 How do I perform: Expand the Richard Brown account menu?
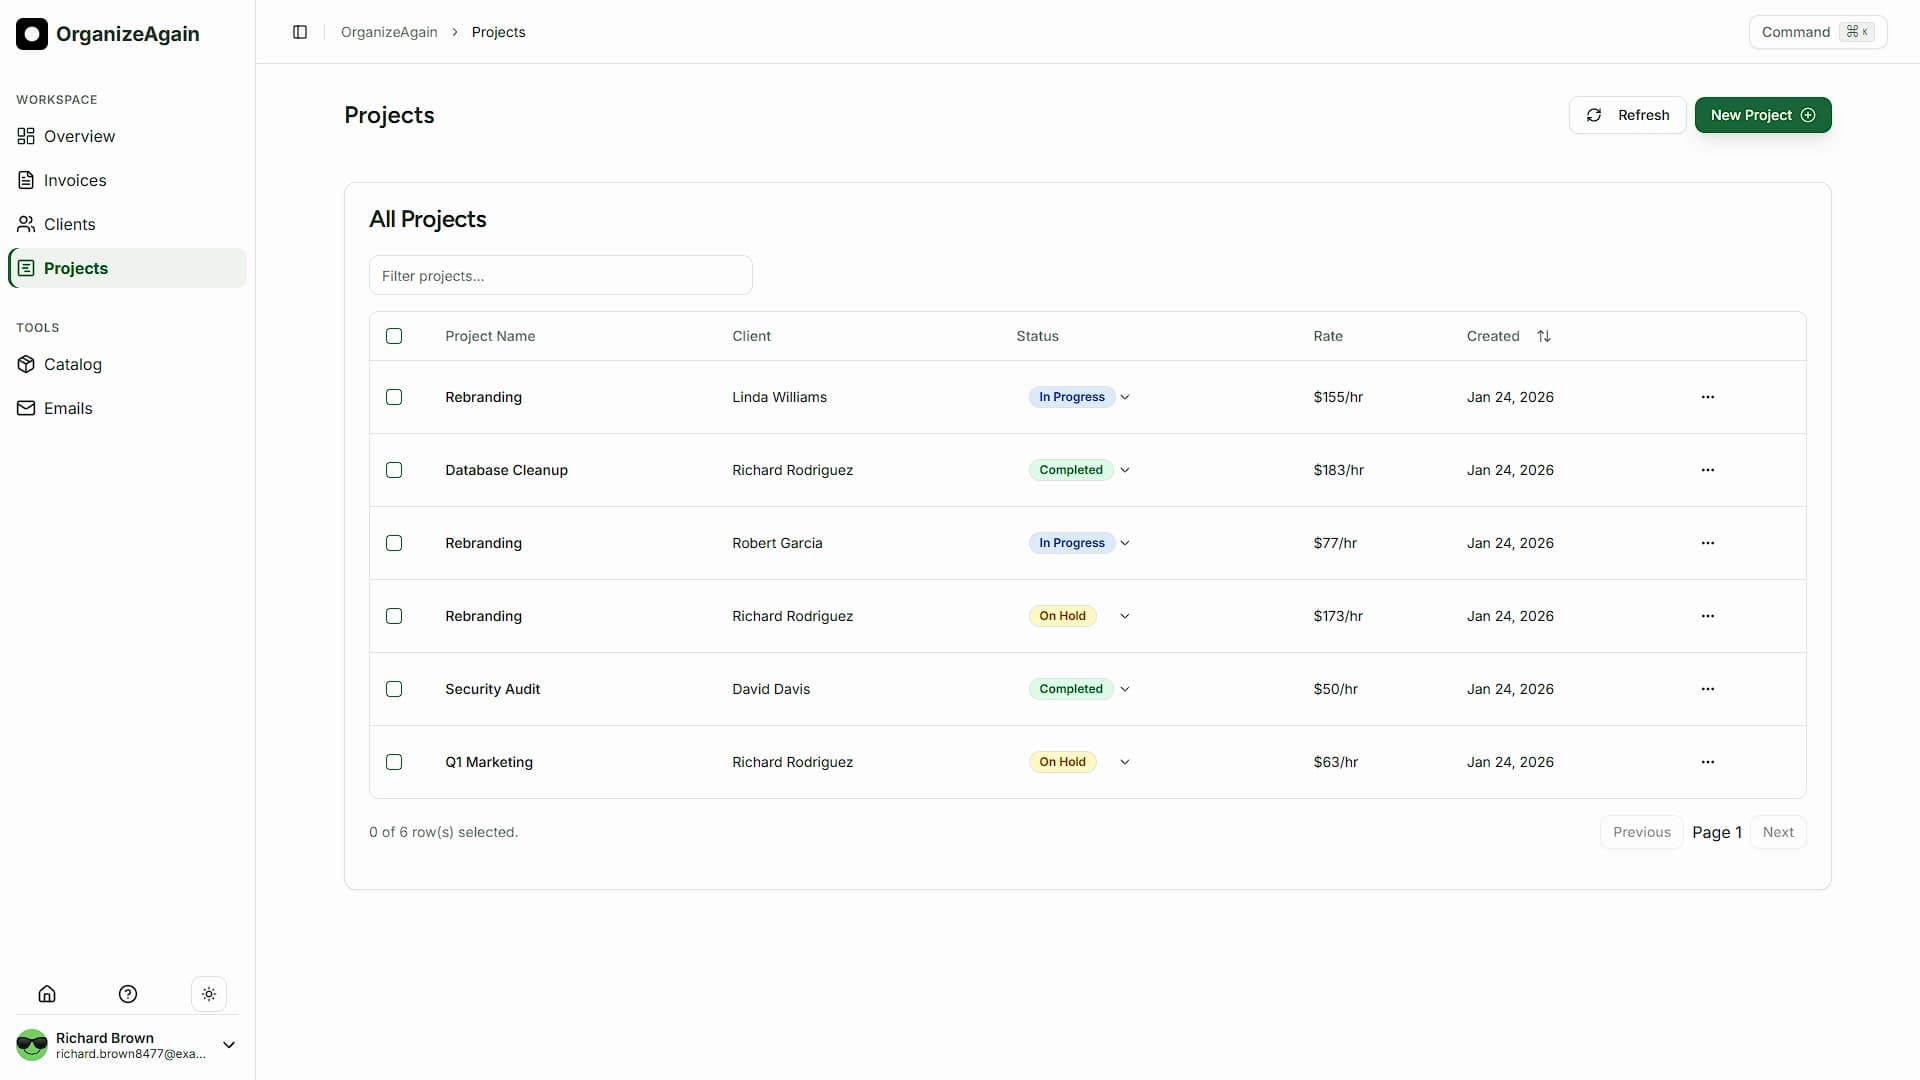[228, 1044]
